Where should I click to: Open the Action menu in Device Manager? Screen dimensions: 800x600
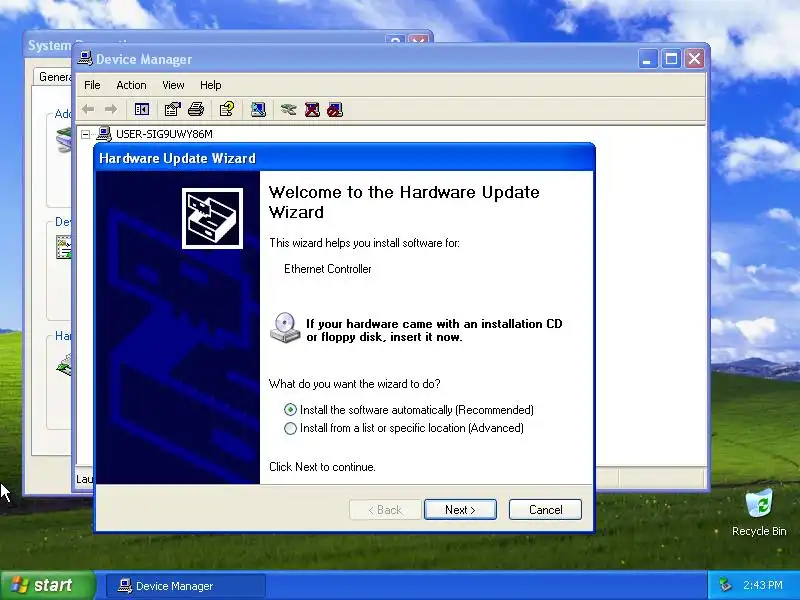pyautogui.click(x=131, y=85)
